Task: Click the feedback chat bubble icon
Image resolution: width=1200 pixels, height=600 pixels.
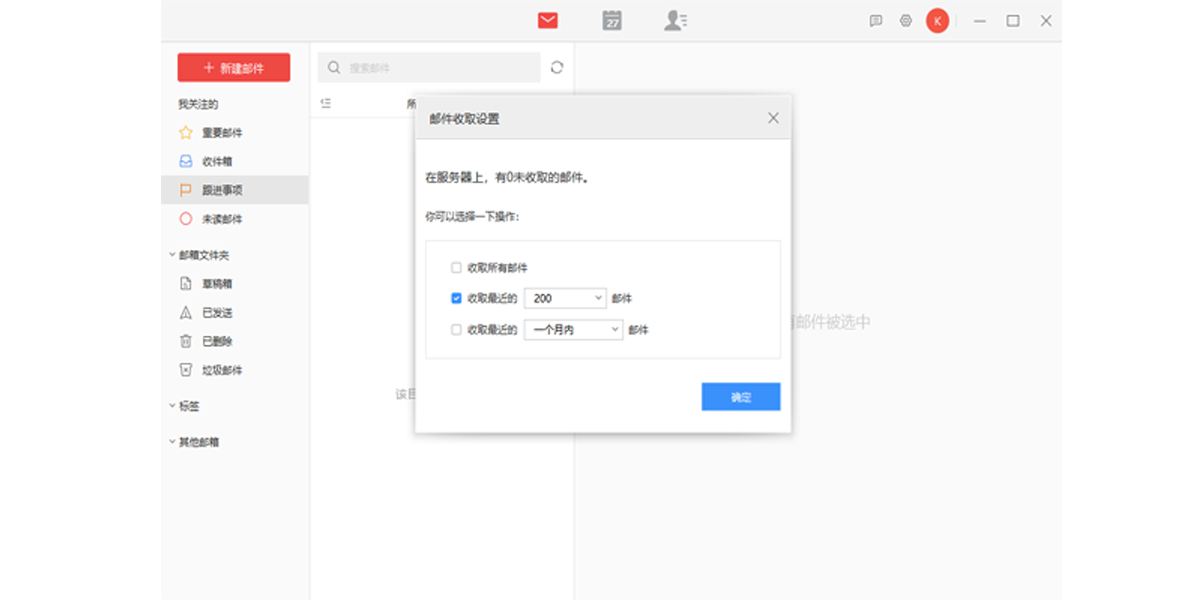Action: [x=878, y=20]
